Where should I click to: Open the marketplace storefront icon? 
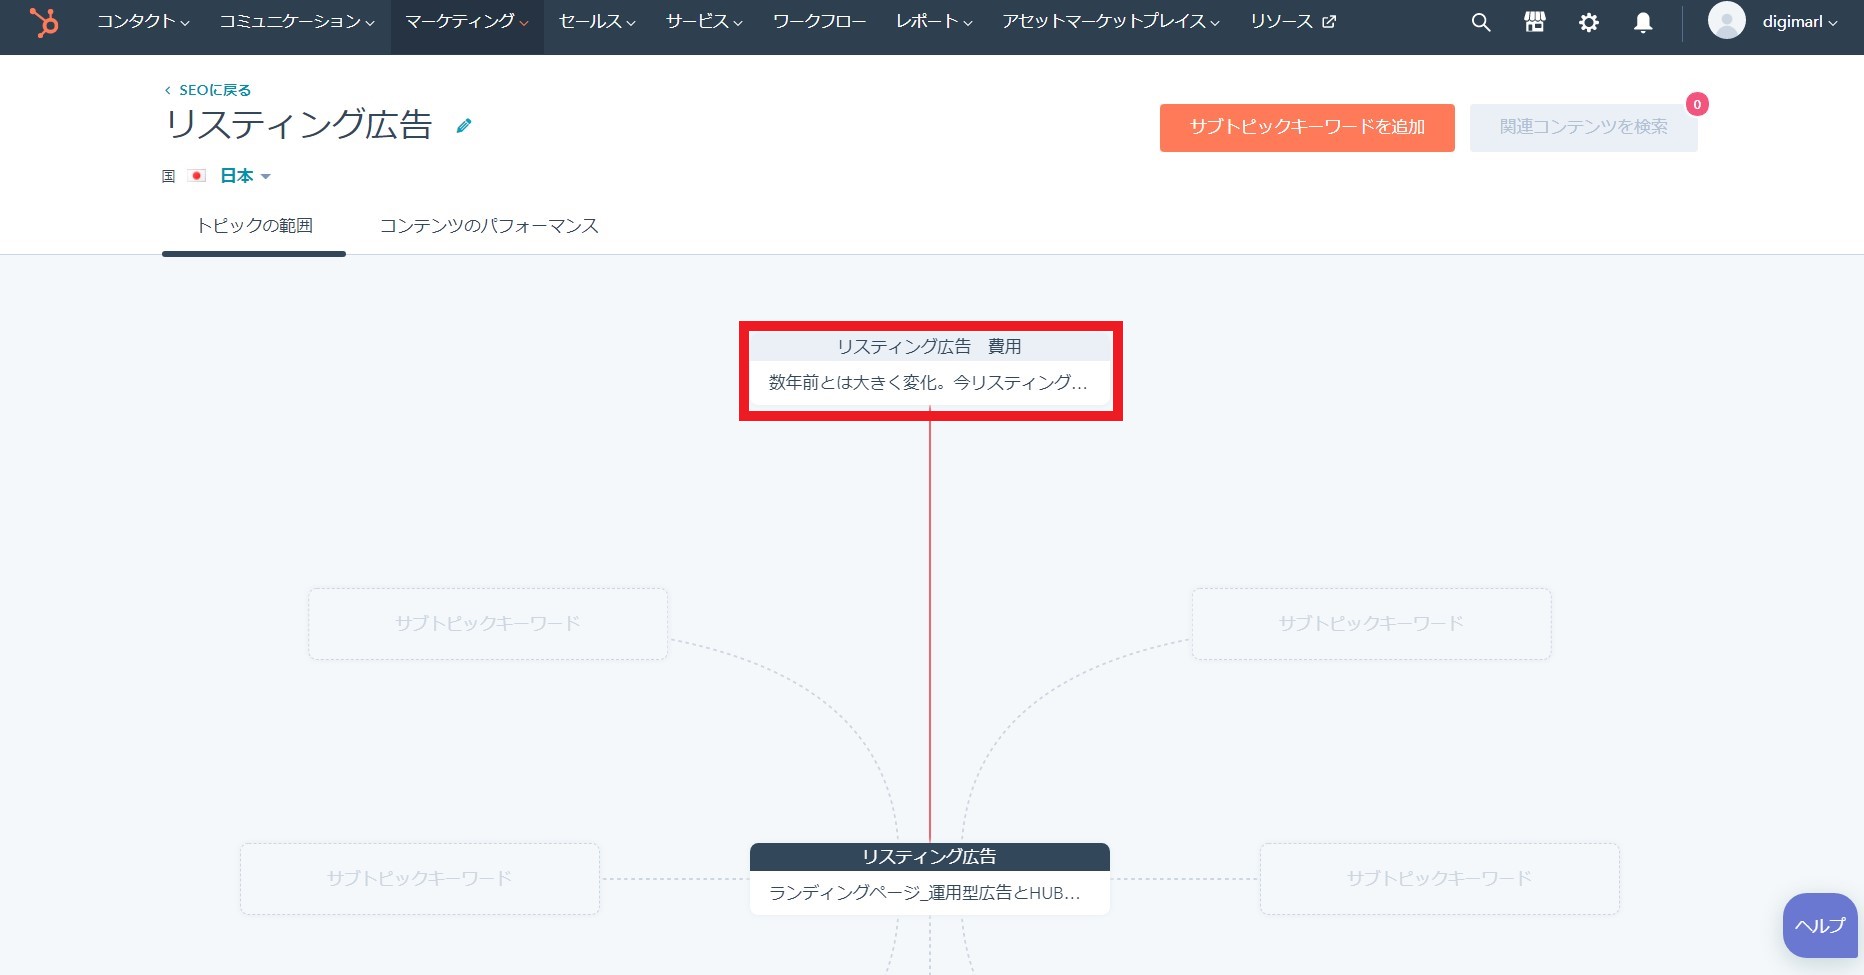pos(1535,22)
